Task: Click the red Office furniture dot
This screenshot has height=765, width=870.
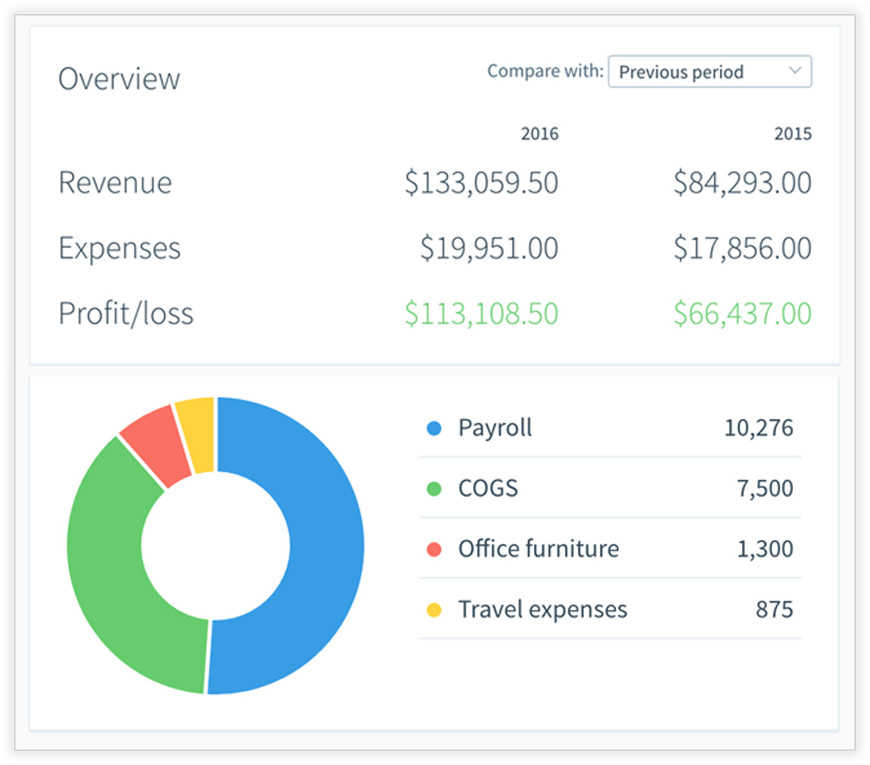Action: tap(434, 549)
